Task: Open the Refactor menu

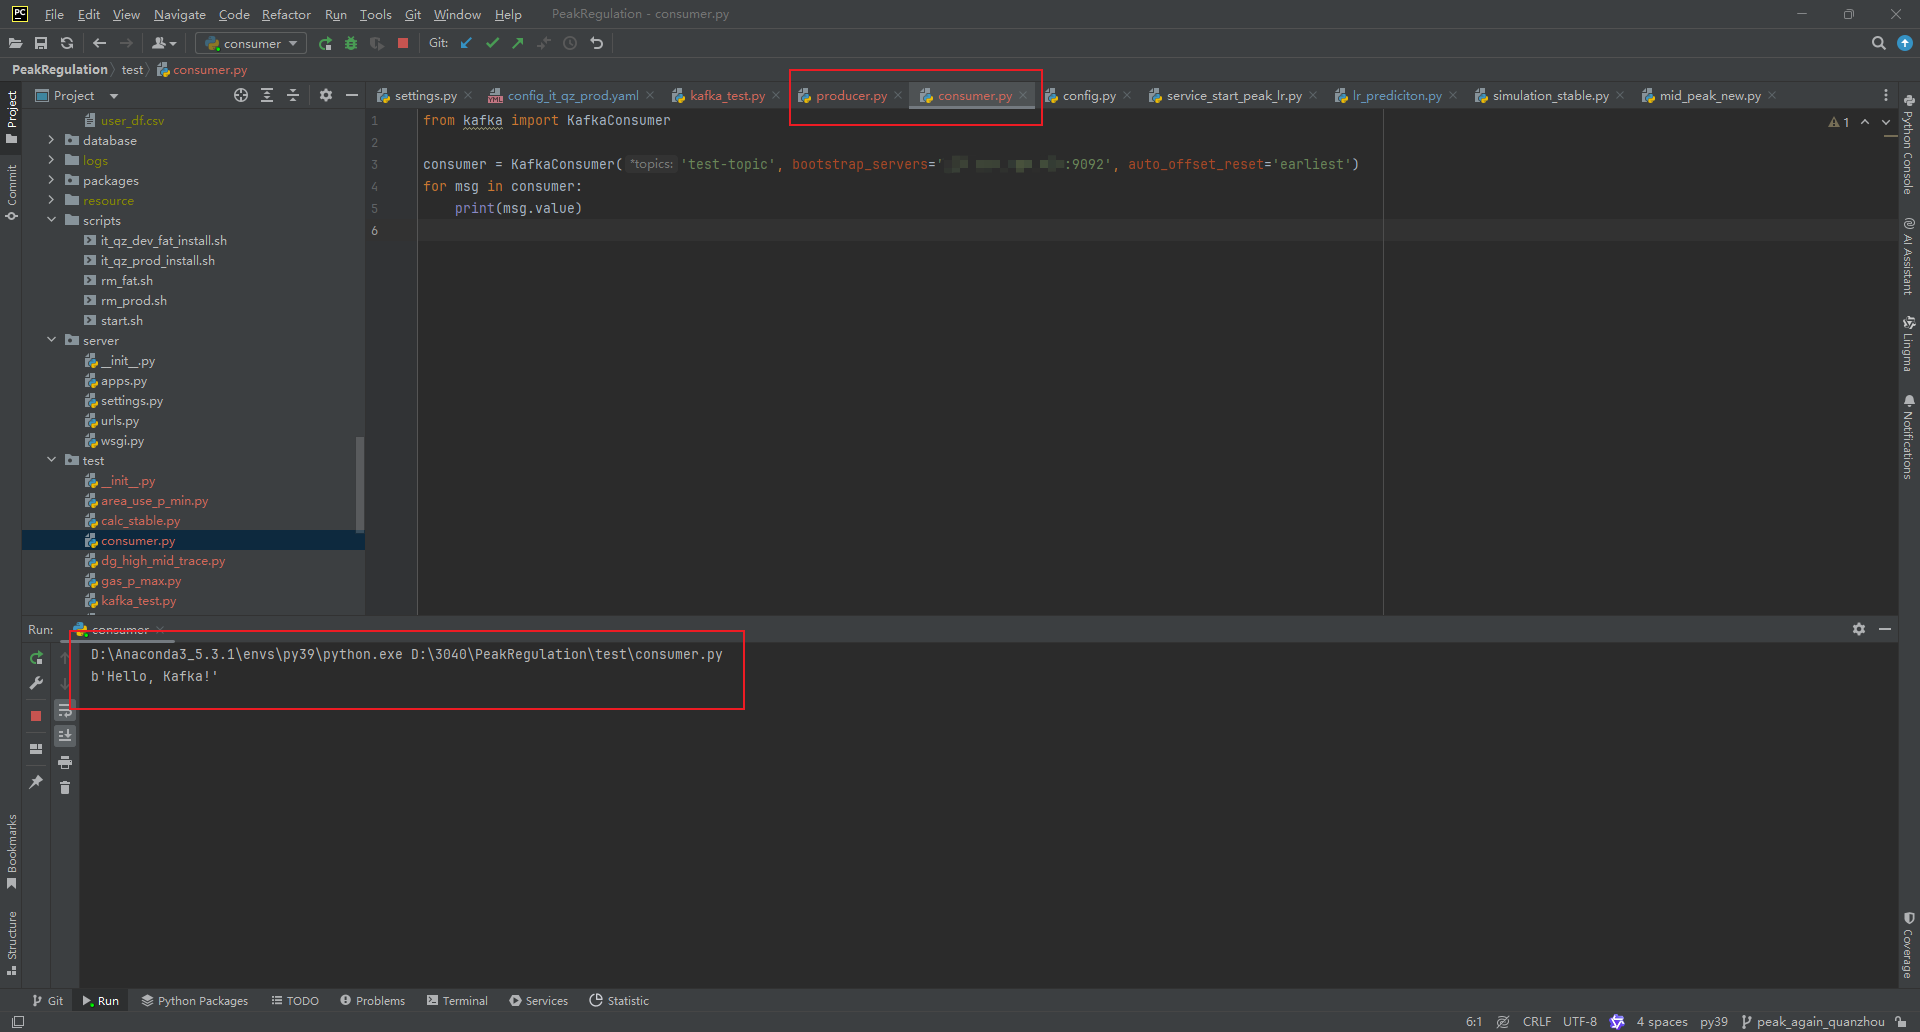Action: [x=286, y=14]
